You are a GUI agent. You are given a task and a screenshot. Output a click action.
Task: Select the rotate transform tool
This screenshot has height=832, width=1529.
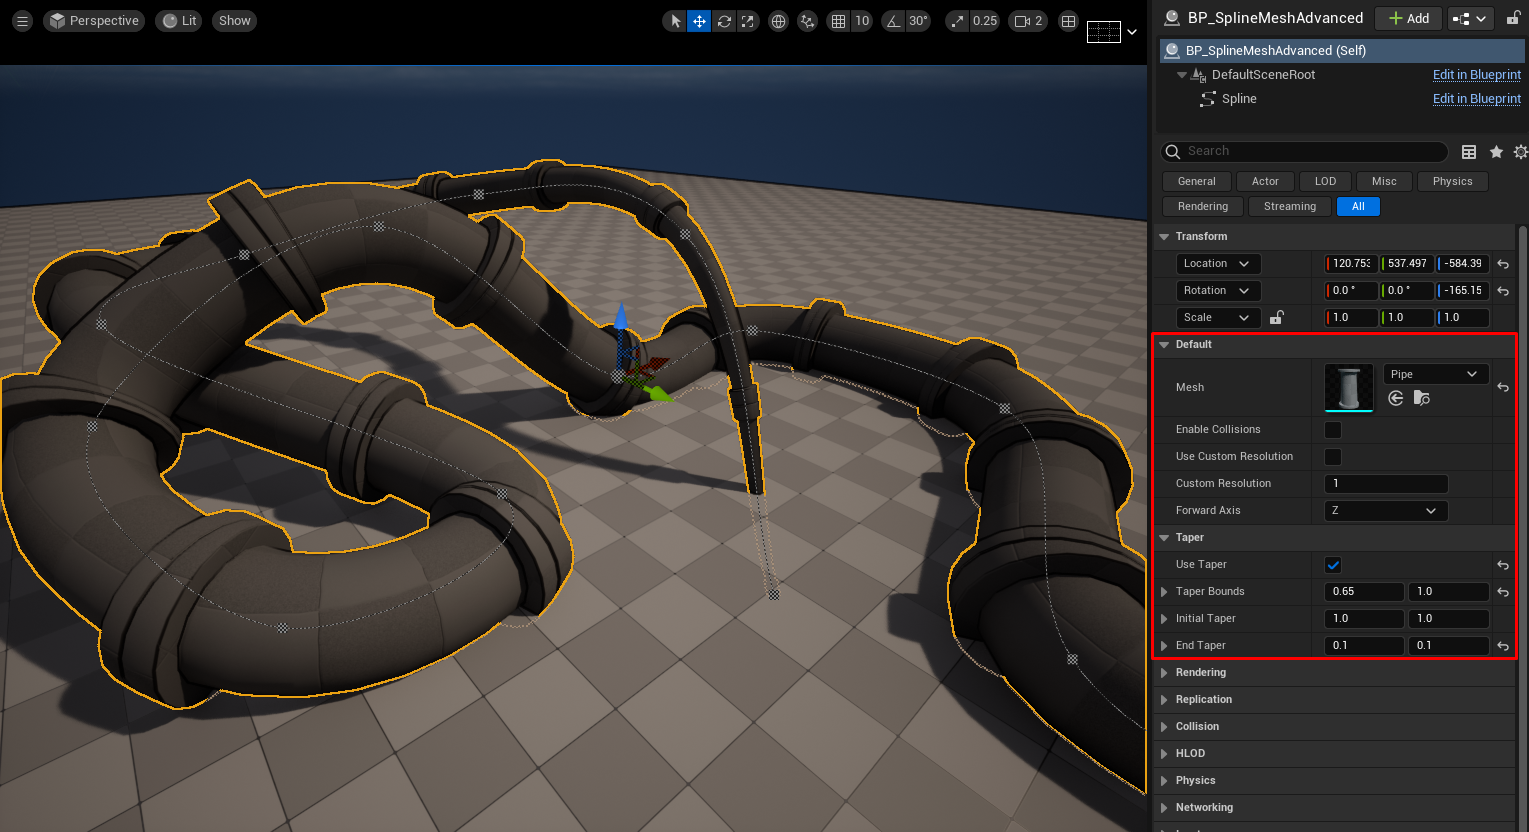[724, 21]
